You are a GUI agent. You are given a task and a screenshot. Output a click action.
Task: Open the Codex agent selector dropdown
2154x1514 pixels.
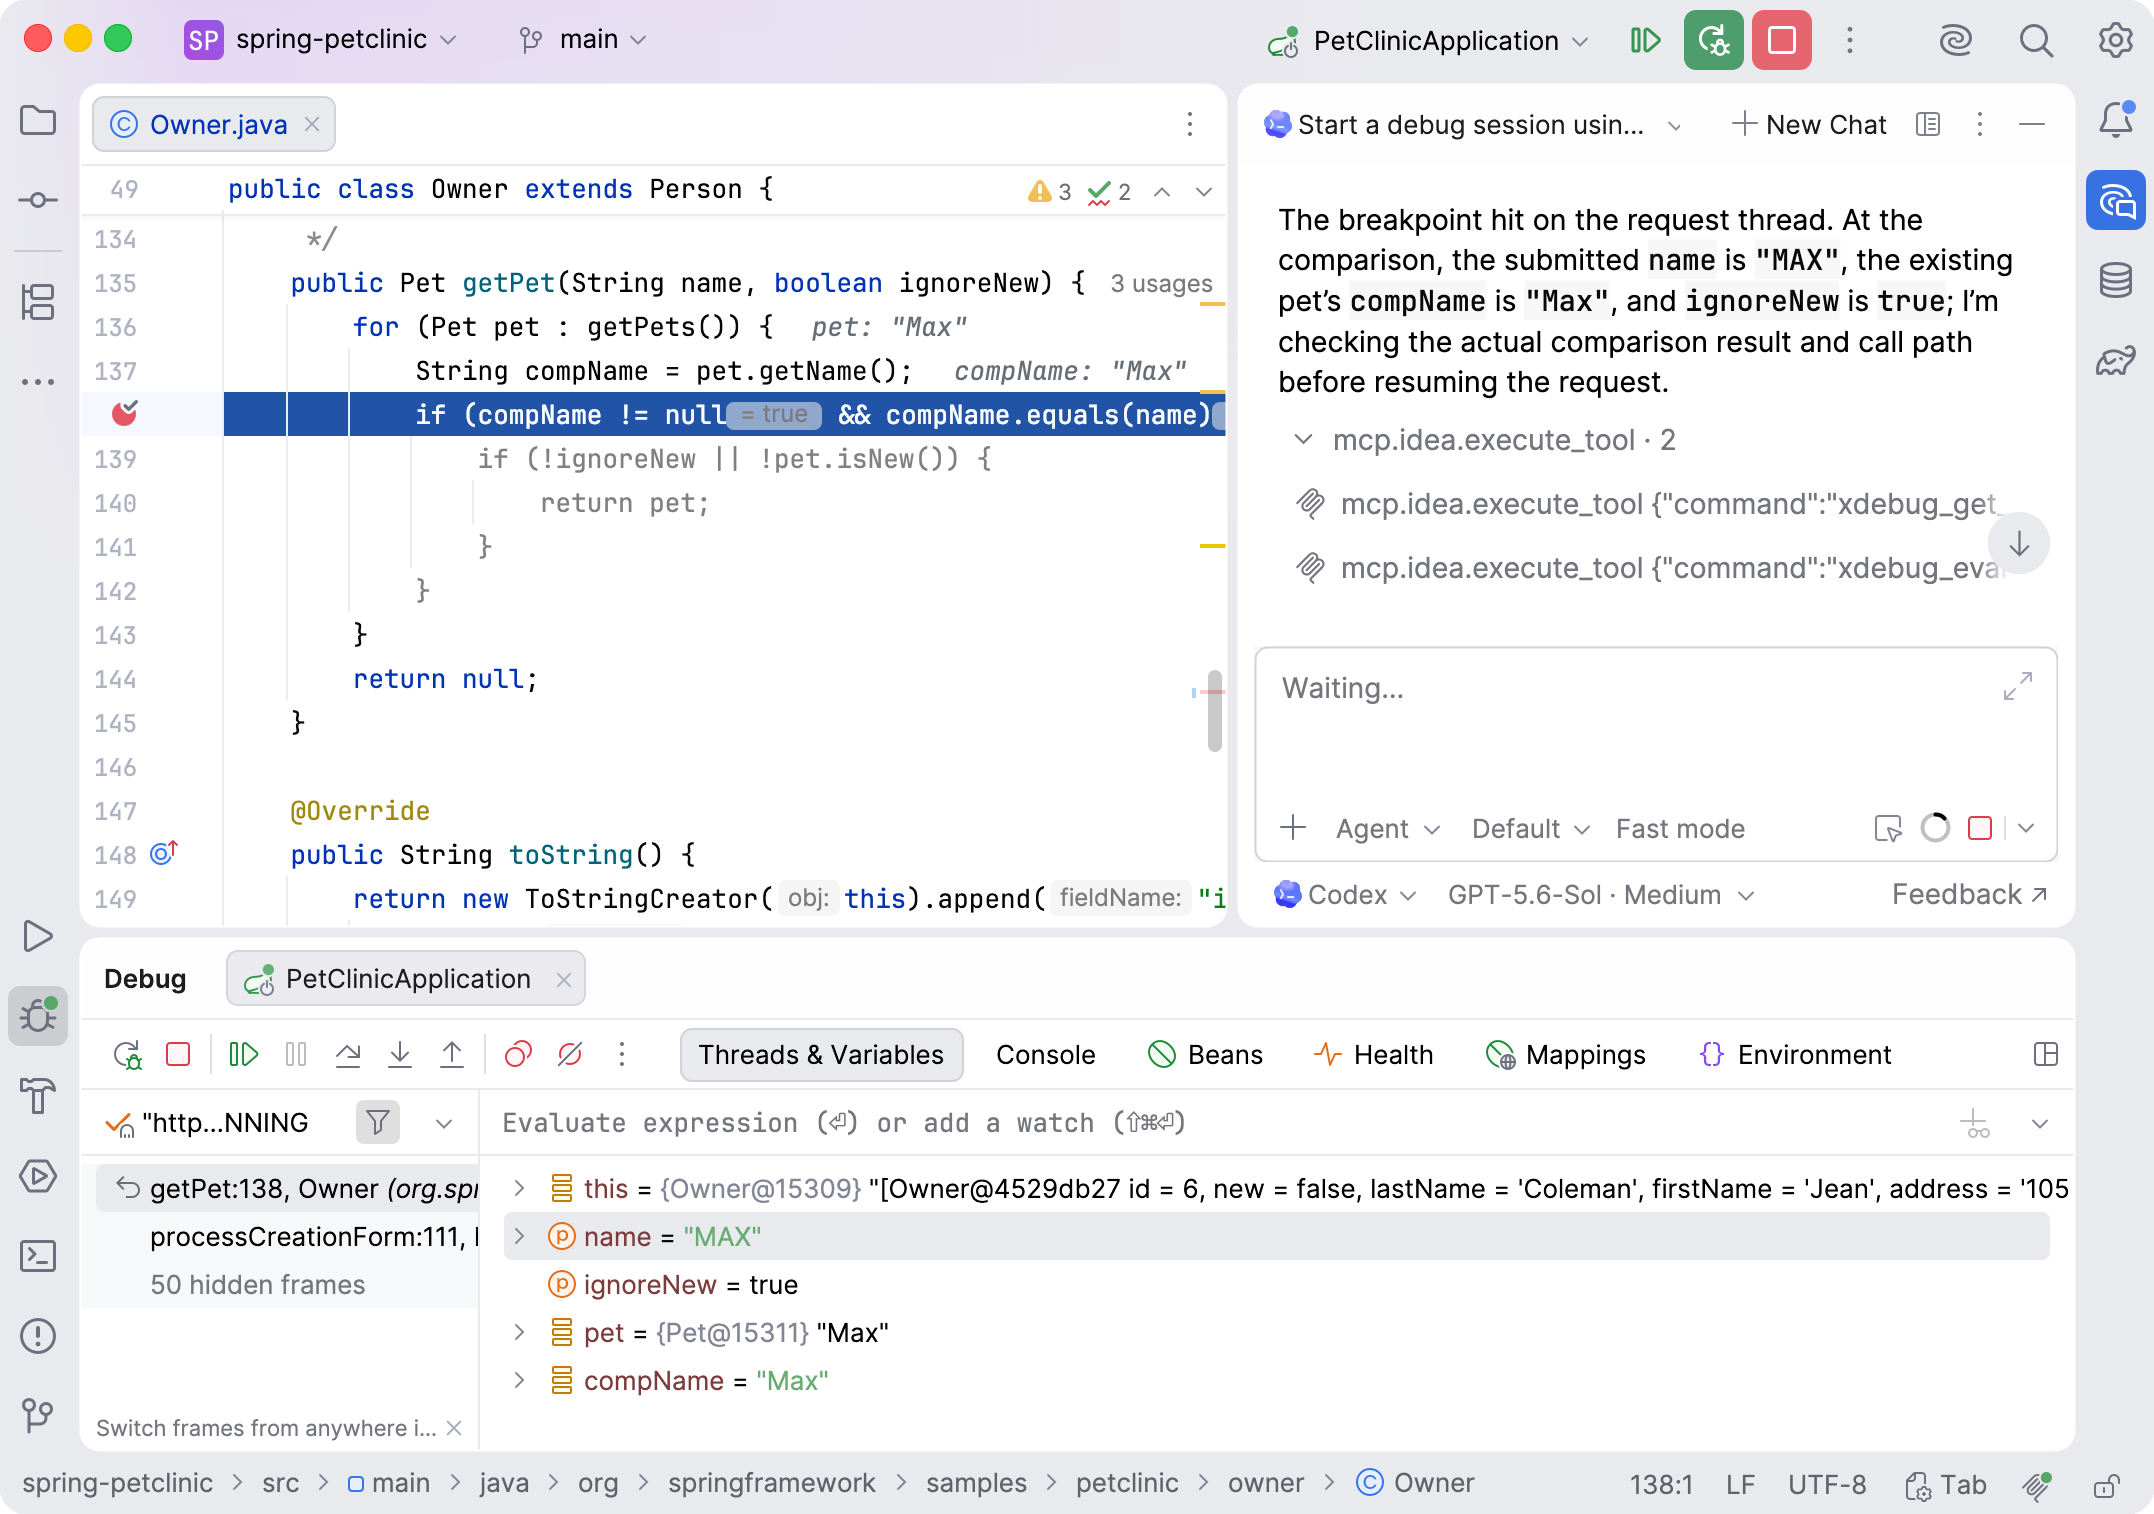tap(1346, 895)
